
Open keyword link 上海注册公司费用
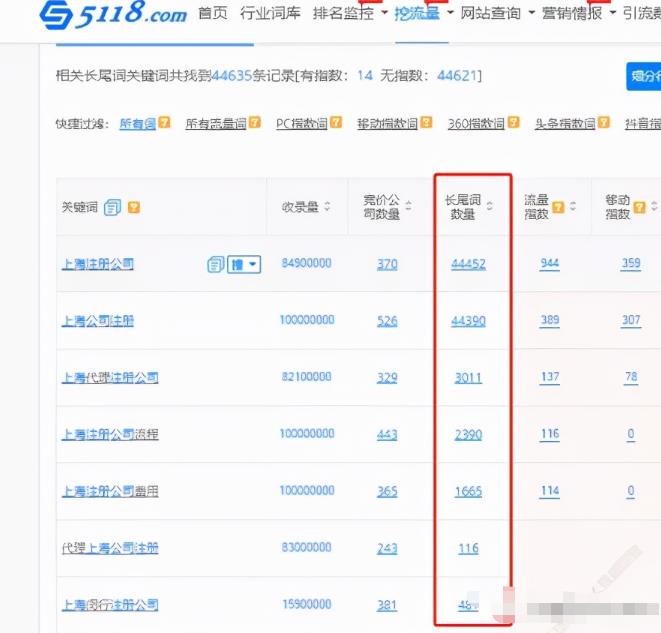[110, 491]
